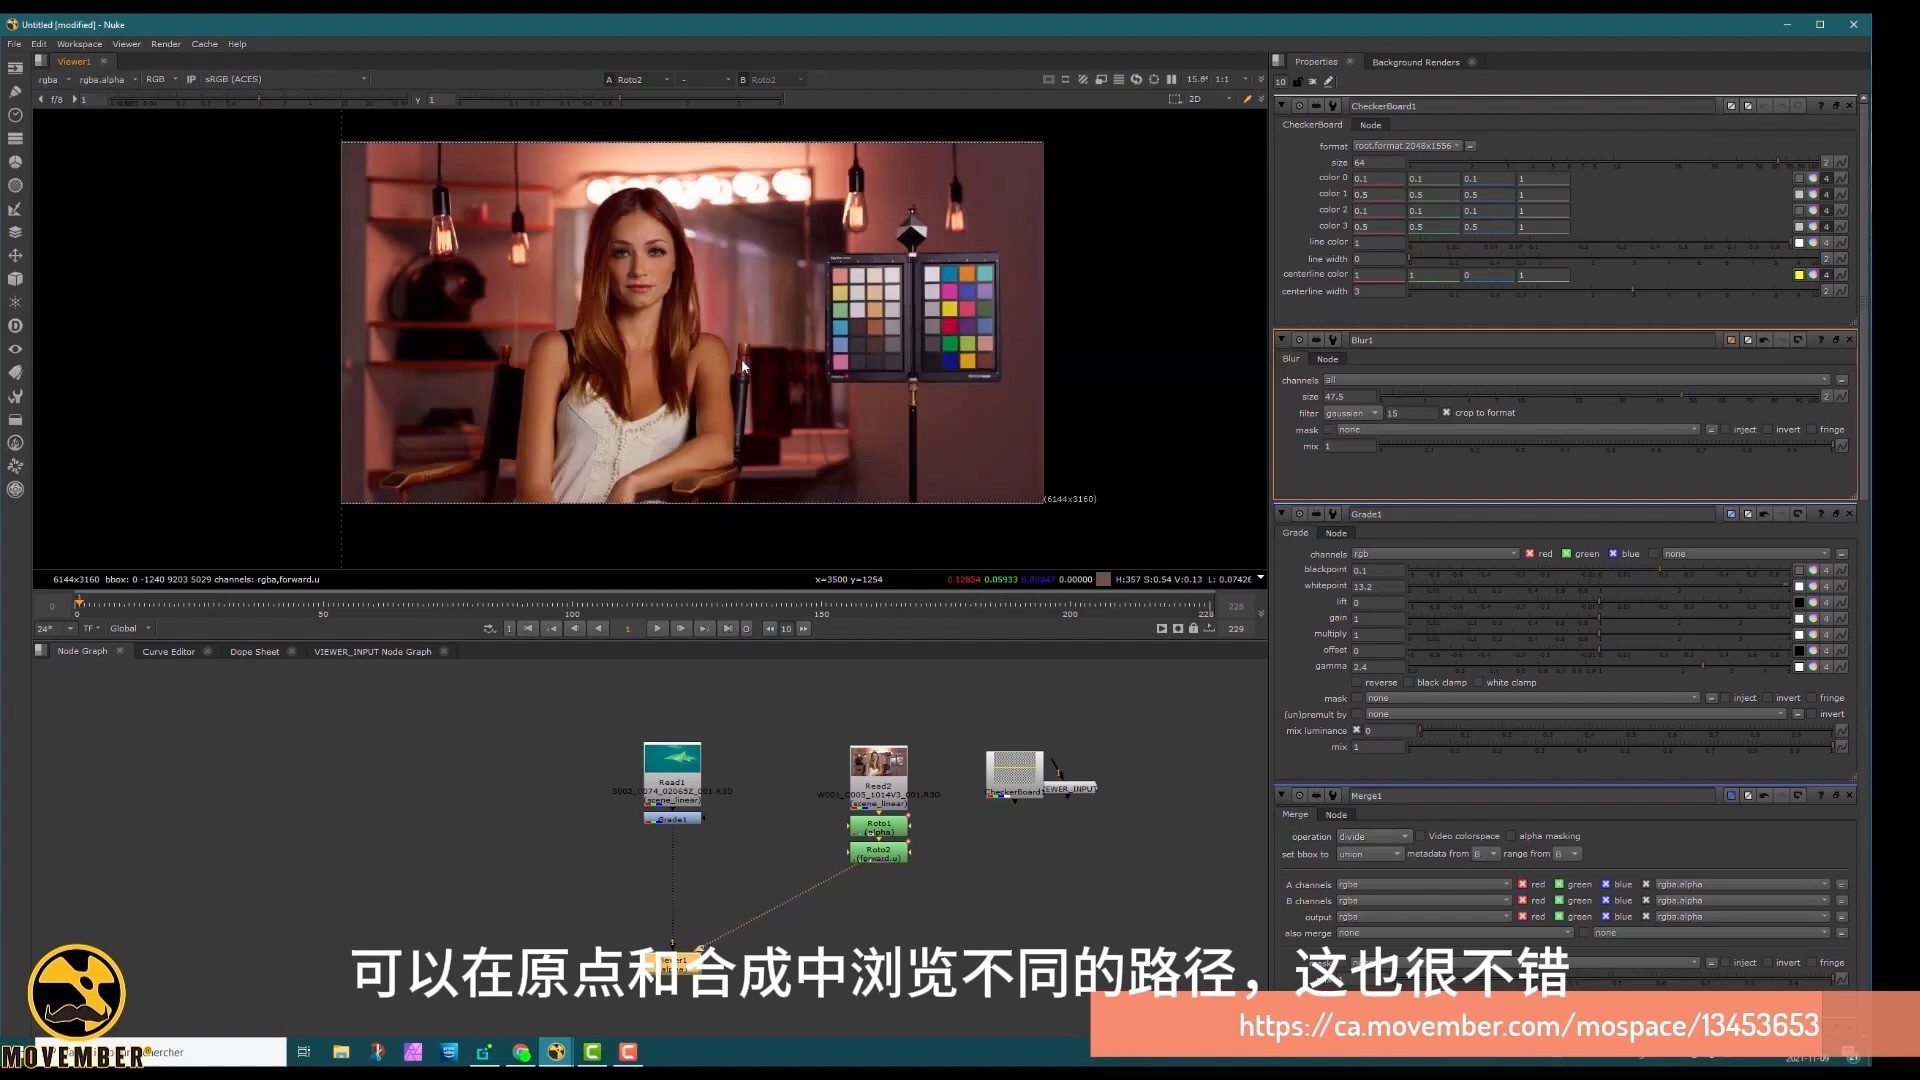Open the Node Graph tab
Screen dimensions: 1920x1080
point(82,650)
